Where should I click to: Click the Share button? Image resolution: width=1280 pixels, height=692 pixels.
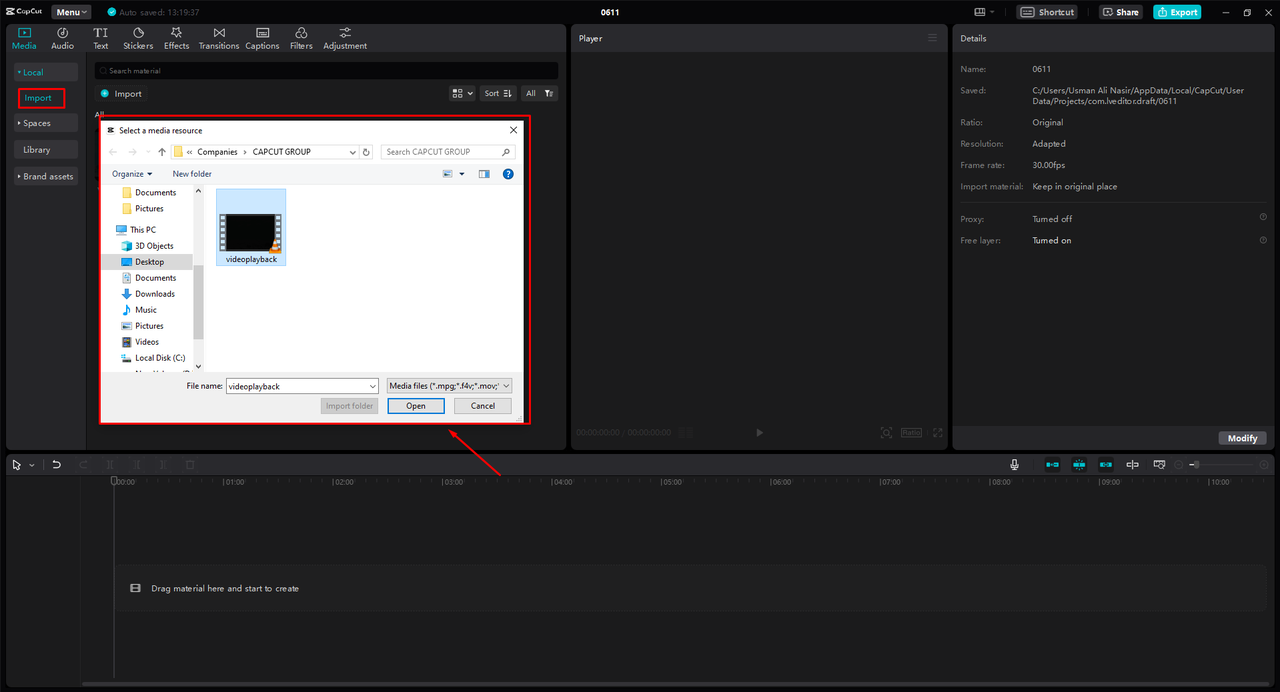pos(1121,12)
